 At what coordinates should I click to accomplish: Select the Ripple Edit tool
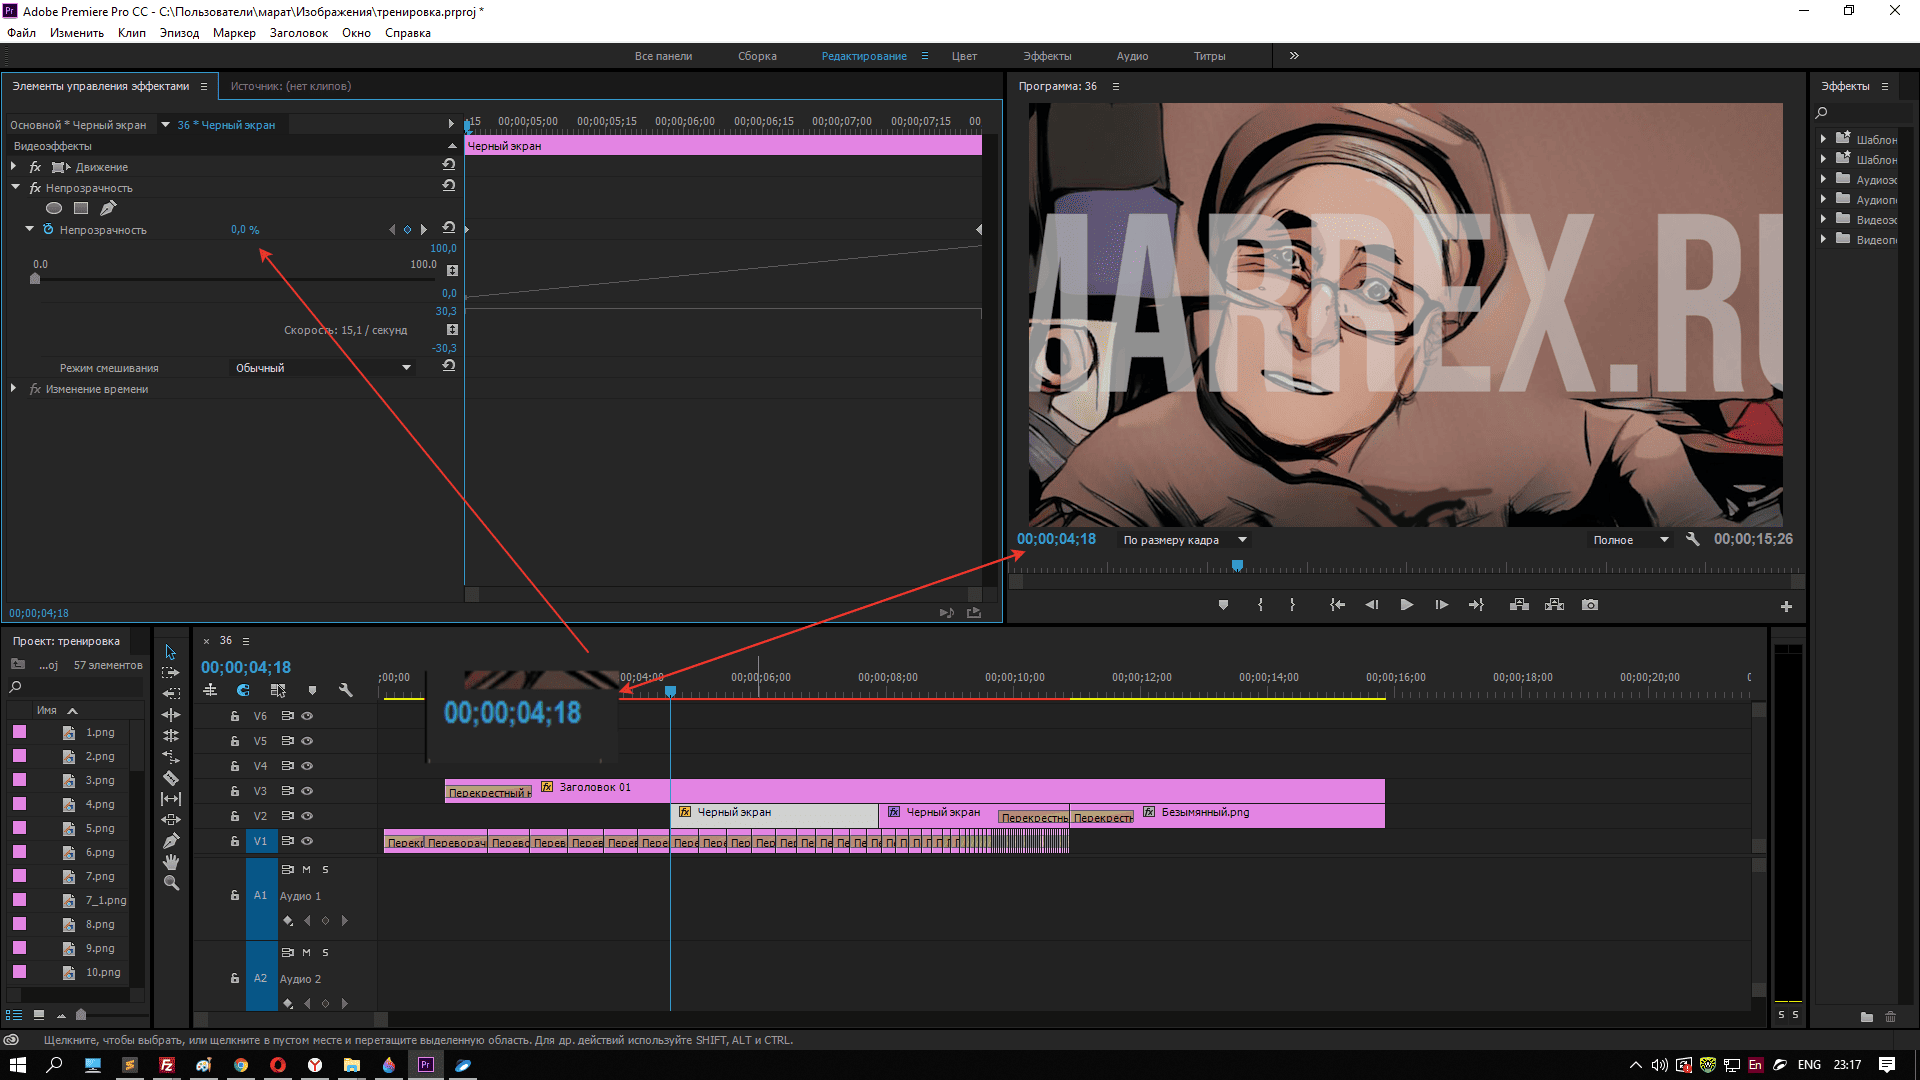171,715
